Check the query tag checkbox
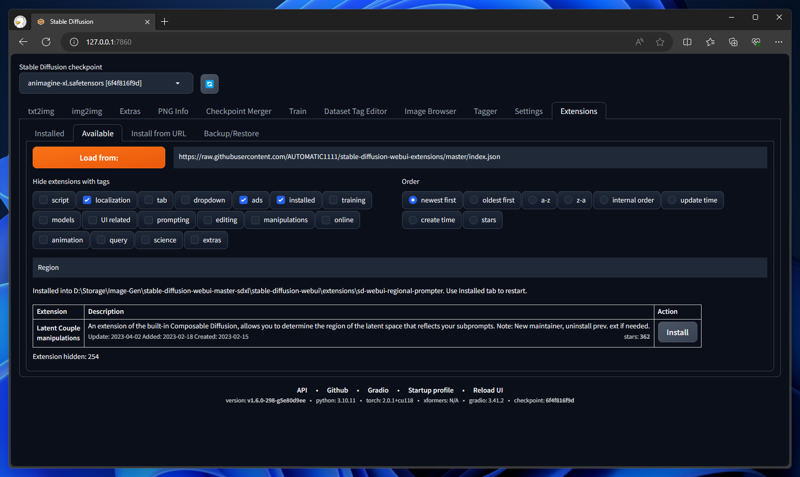800x477 pixels. (x=101, y=240)
